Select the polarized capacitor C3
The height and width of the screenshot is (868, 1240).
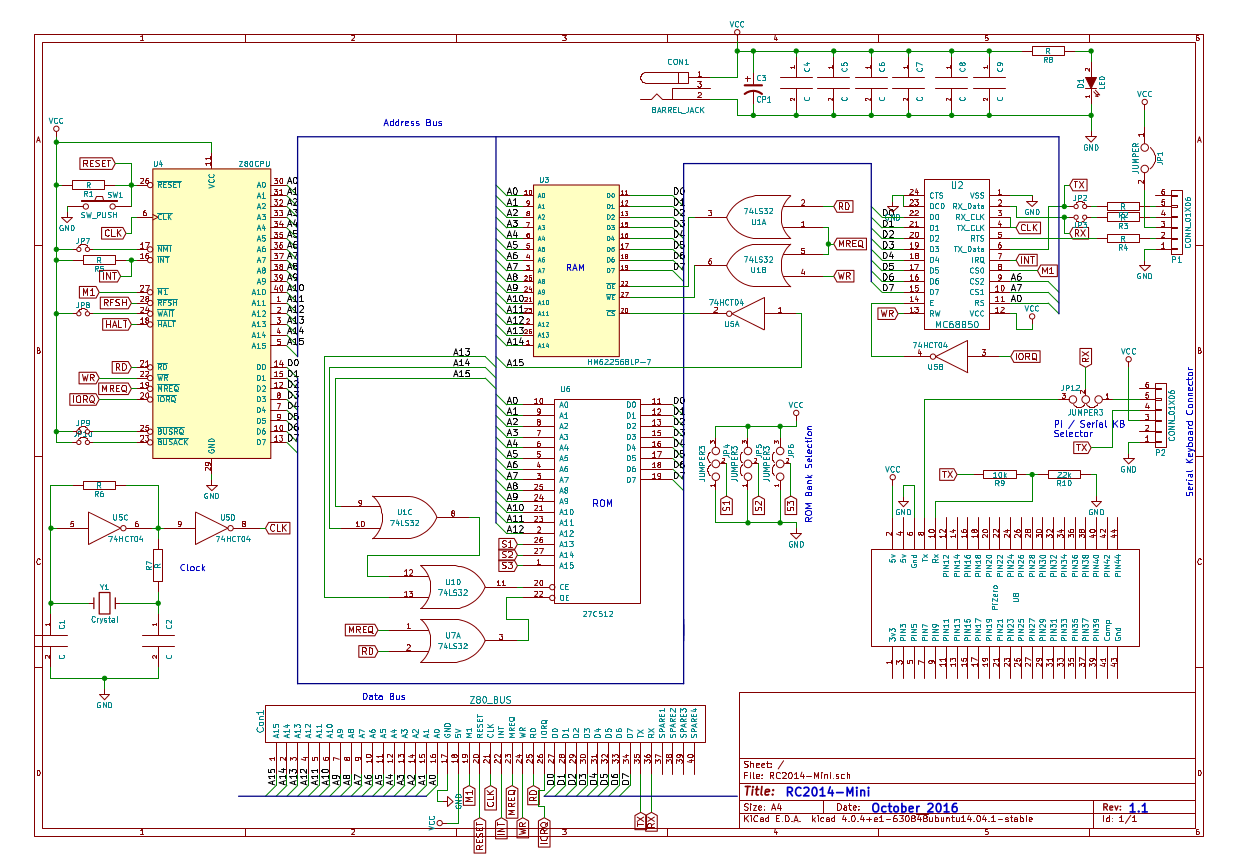753,88
